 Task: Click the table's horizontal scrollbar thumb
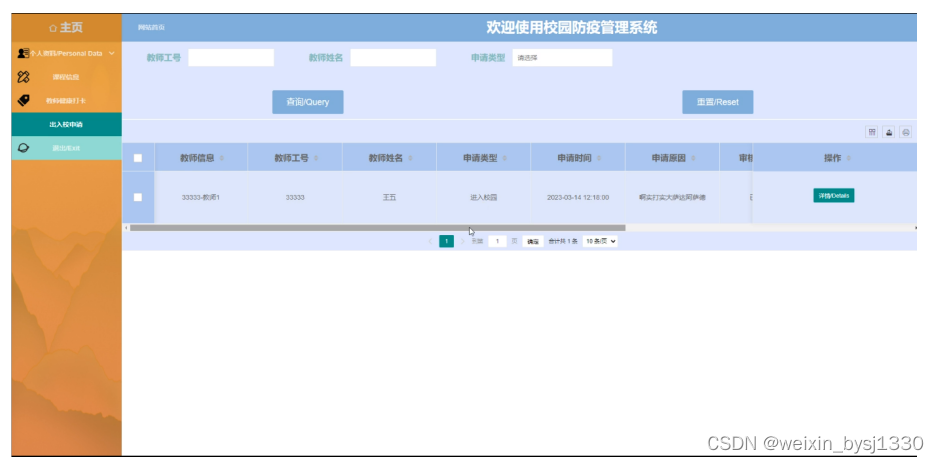[x=377, y=228]
